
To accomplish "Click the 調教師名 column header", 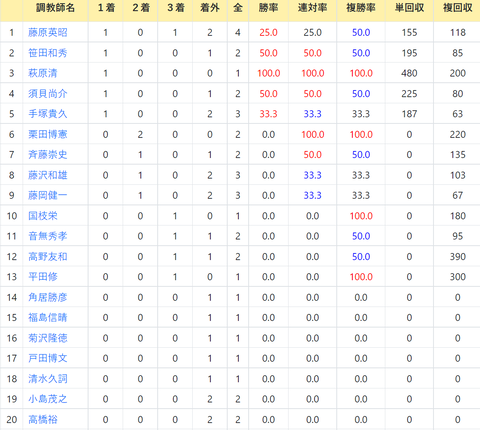I will 55,8.
